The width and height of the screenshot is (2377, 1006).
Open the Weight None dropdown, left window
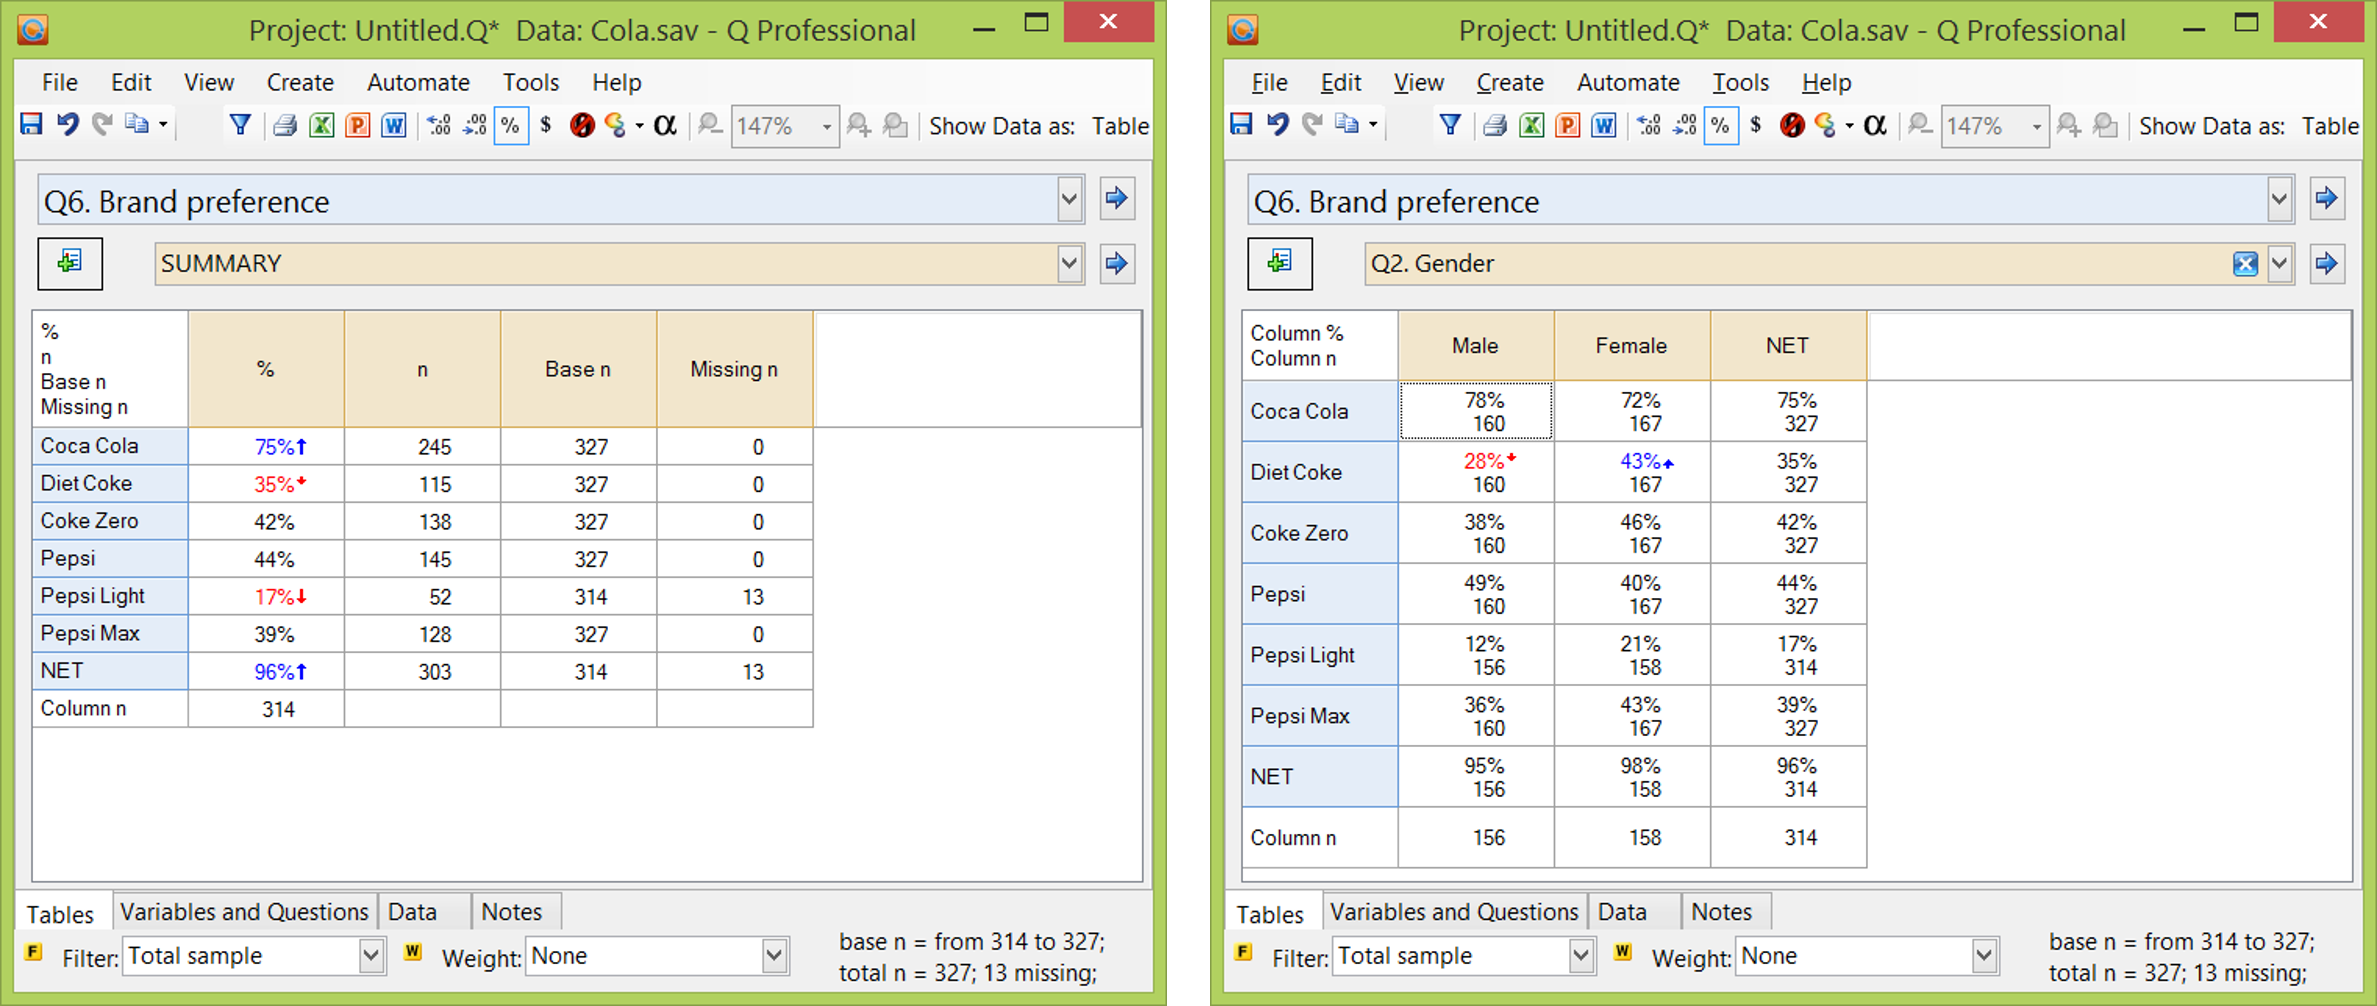coord(774,956)
